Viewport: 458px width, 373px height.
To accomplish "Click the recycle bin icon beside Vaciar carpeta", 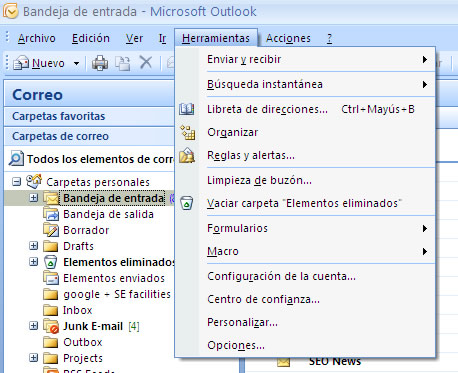I will pos(187,203).
